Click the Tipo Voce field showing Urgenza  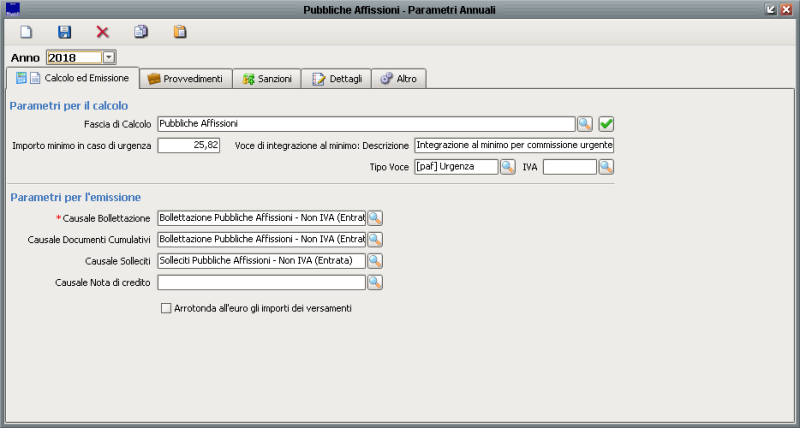pos(456,167)
